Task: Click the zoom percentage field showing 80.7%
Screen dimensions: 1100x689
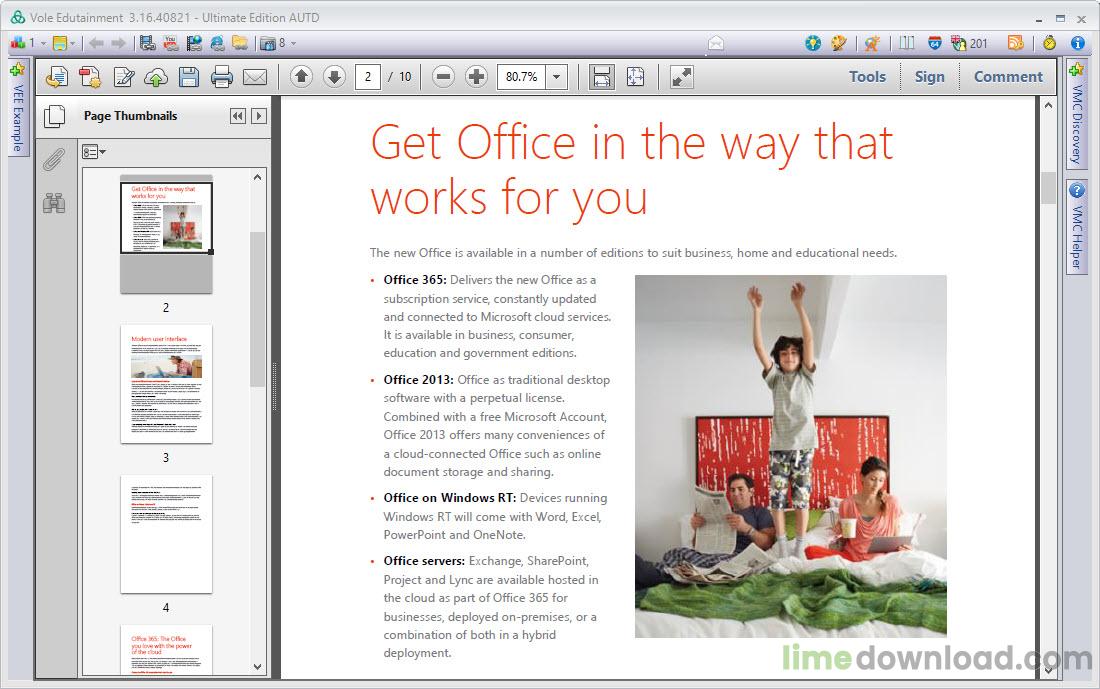Action: click(x=521, y=76)
